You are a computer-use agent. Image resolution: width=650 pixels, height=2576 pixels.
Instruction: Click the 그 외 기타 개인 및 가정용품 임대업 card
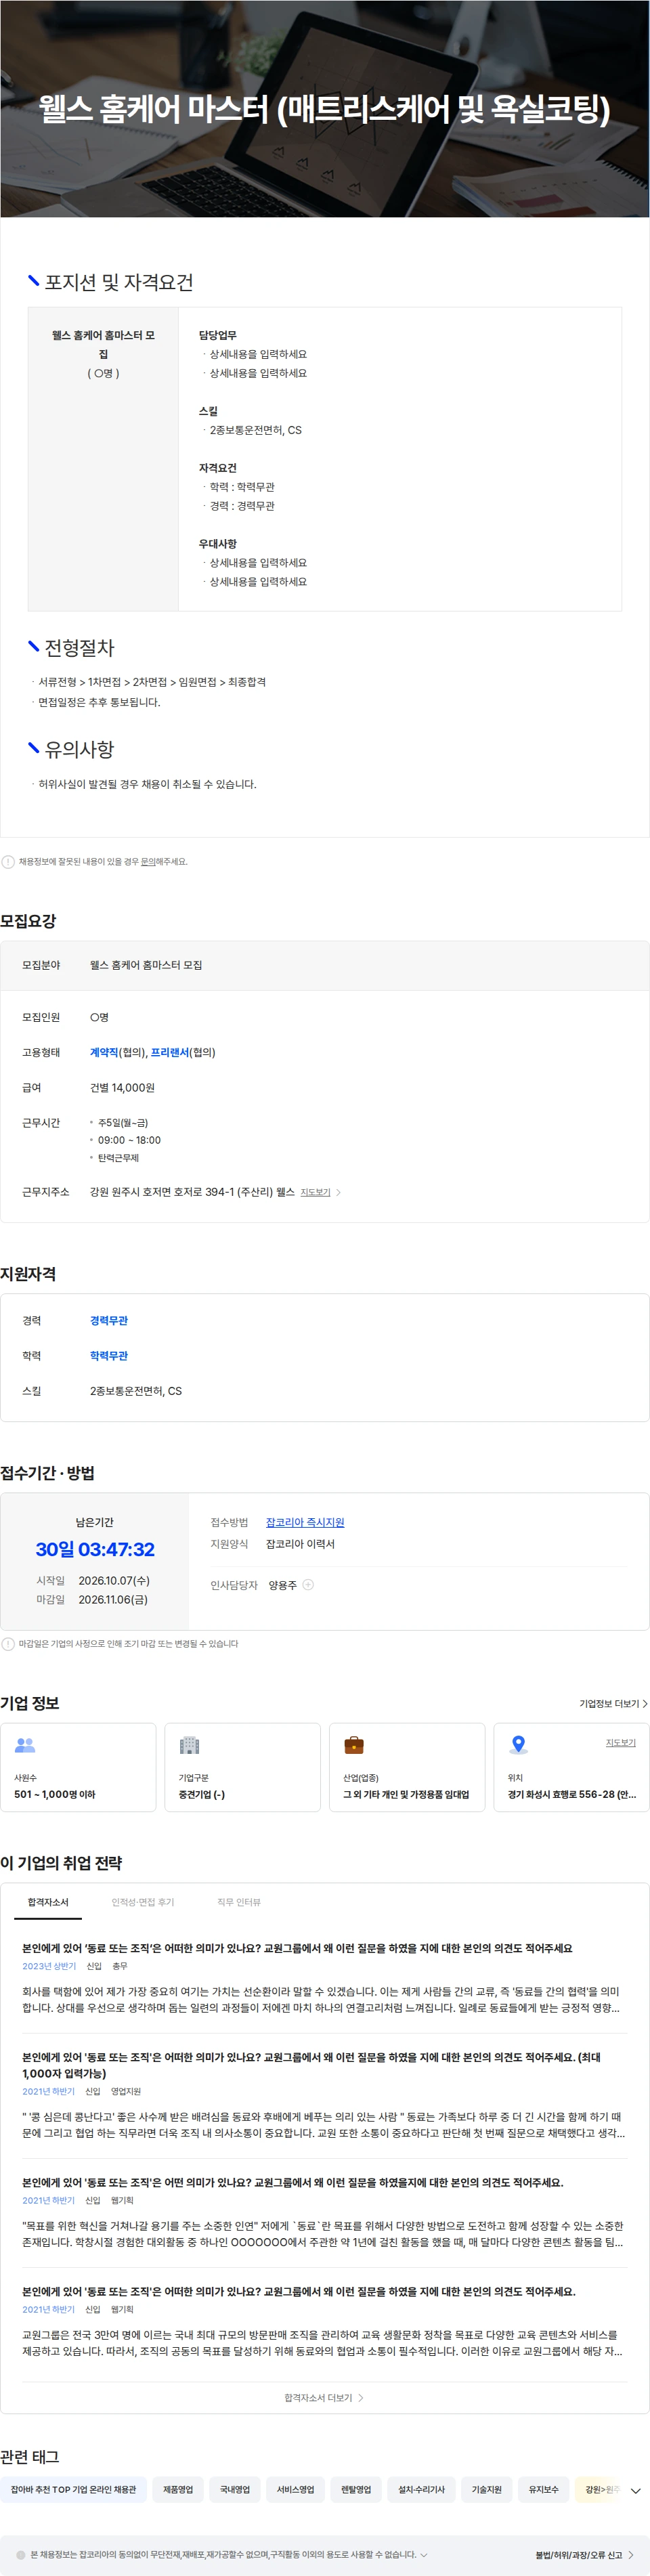tap(407, 1767)
